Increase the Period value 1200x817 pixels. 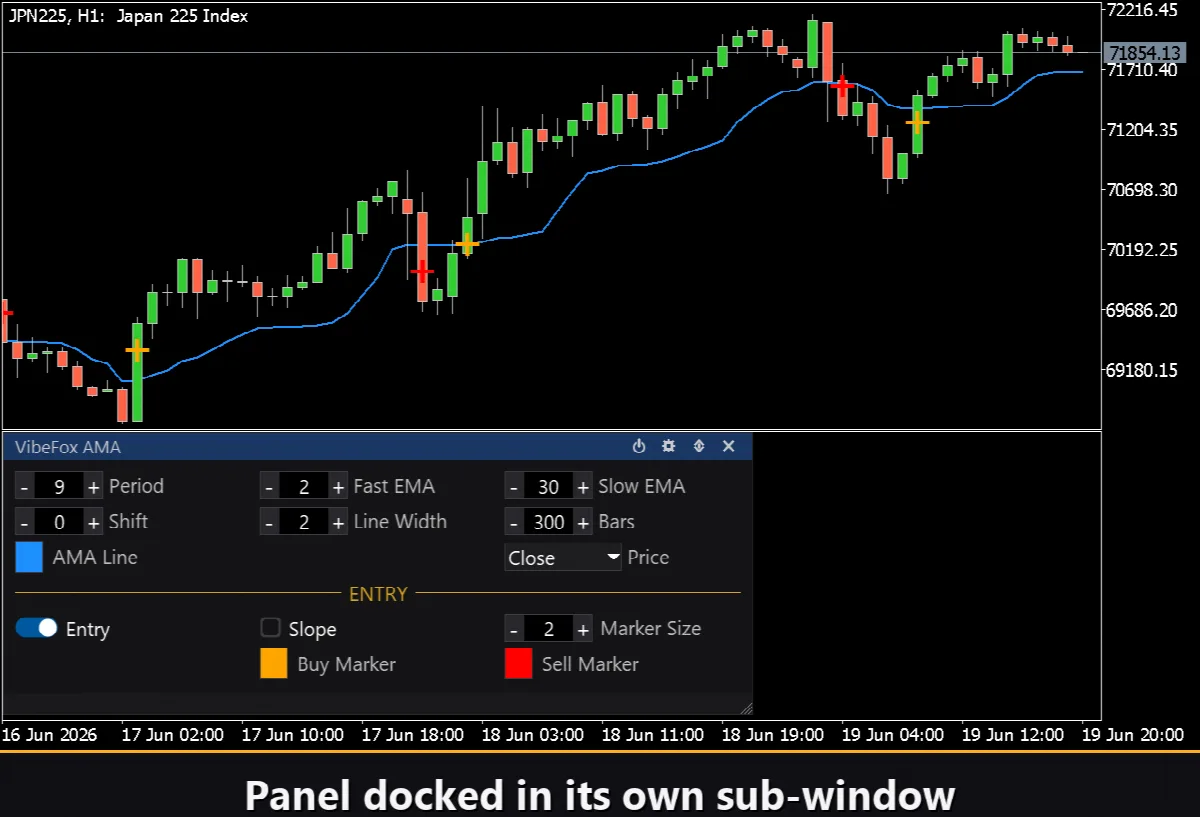click(x=94, y=487)
